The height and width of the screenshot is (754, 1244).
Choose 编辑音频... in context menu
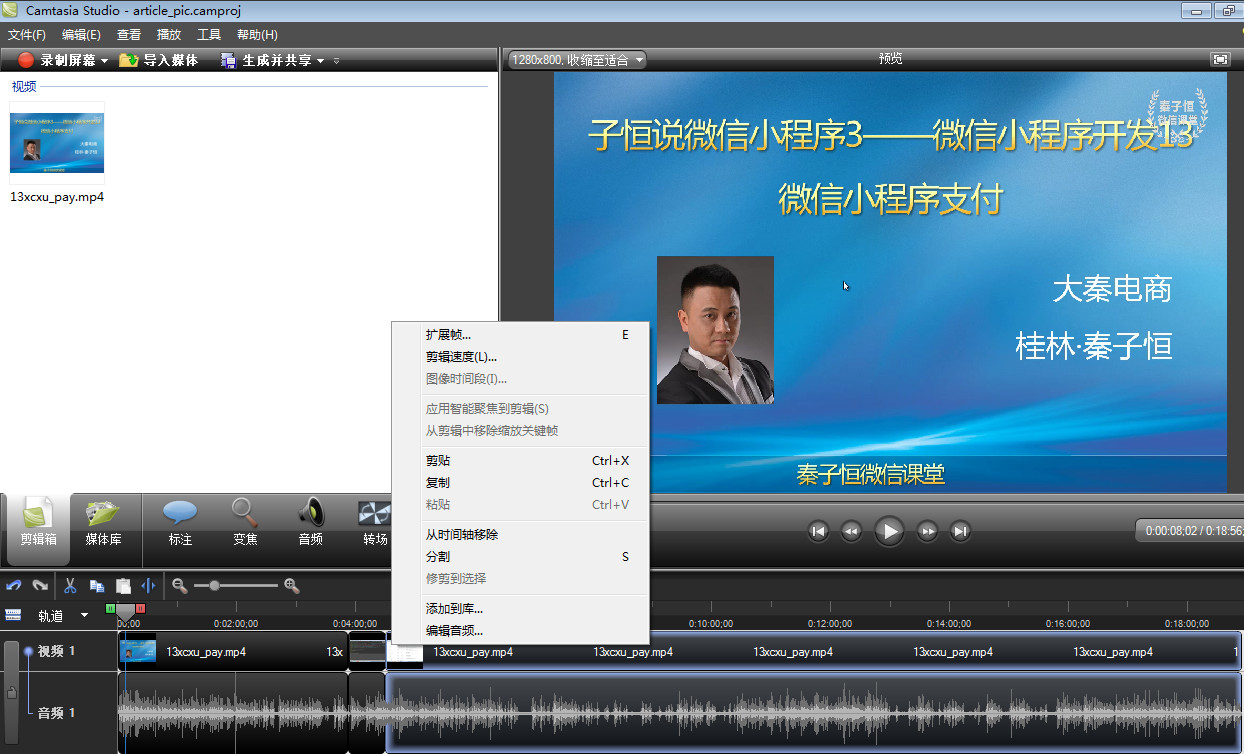520,631
